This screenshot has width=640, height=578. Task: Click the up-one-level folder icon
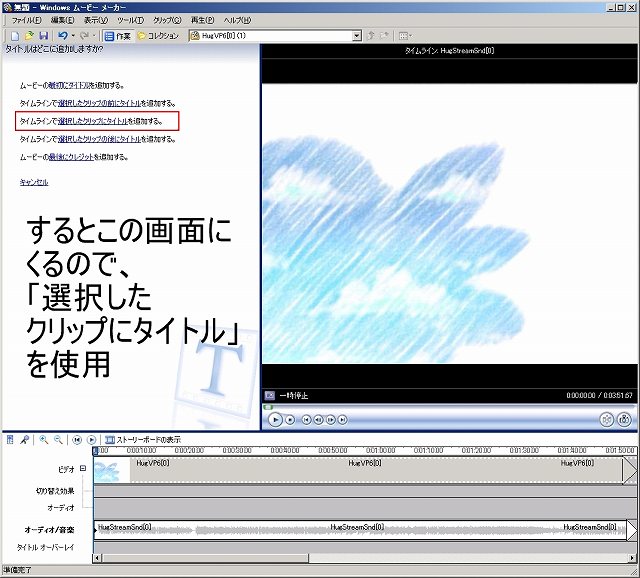pos(371,36)
